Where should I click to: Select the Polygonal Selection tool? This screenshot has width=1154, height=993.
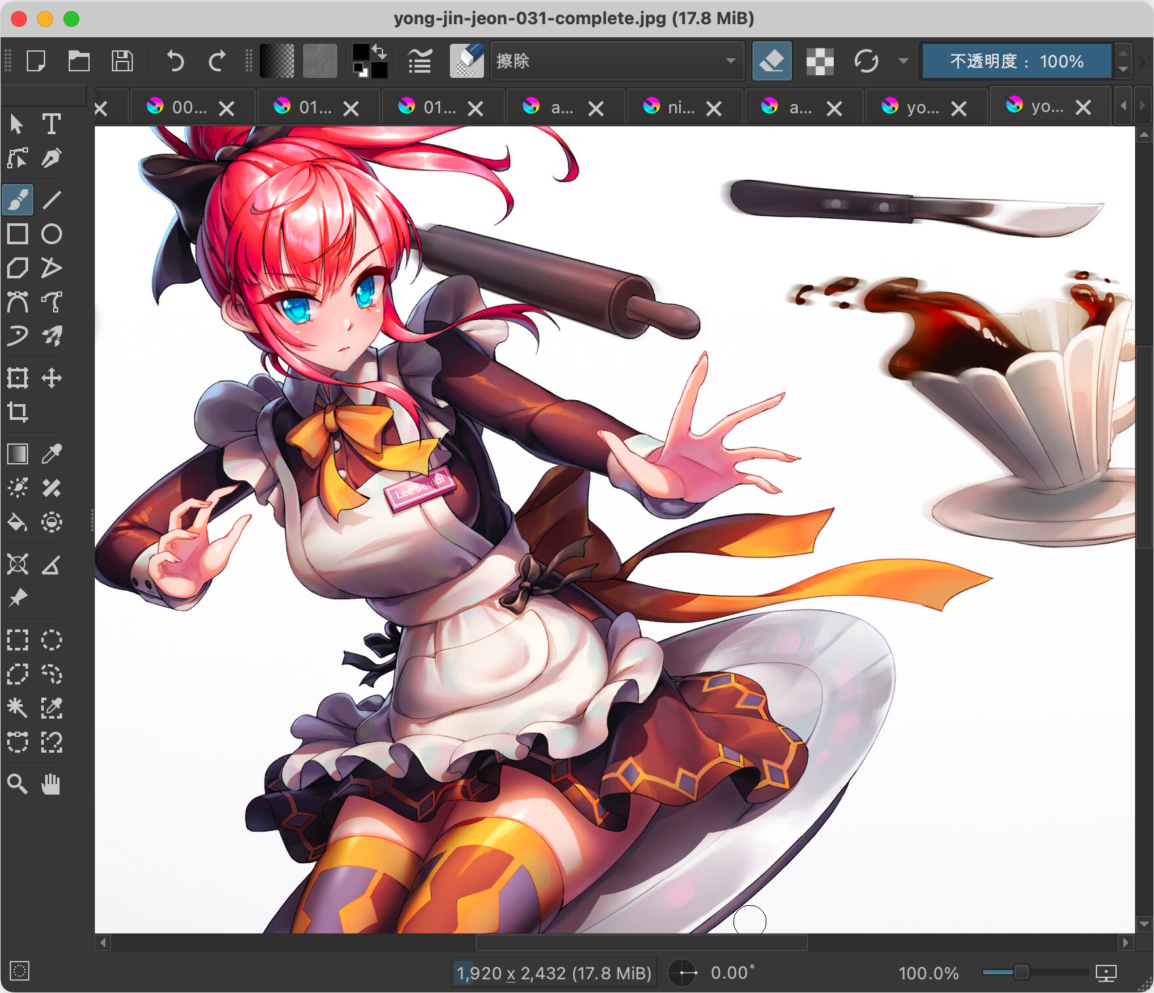17,674
